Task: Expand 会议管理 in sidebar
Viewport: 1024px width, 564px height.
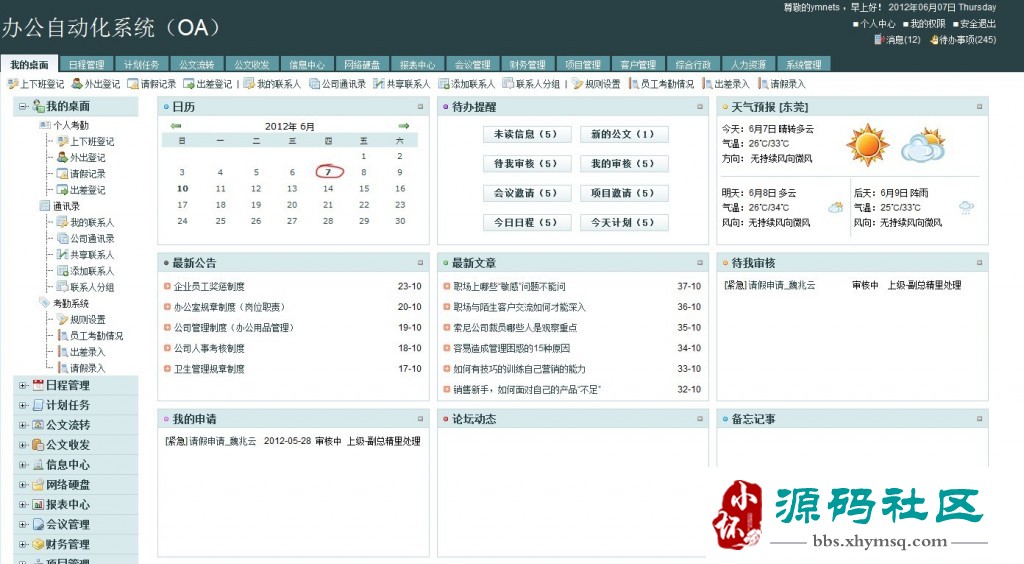Action: click(x=23, y=524)
